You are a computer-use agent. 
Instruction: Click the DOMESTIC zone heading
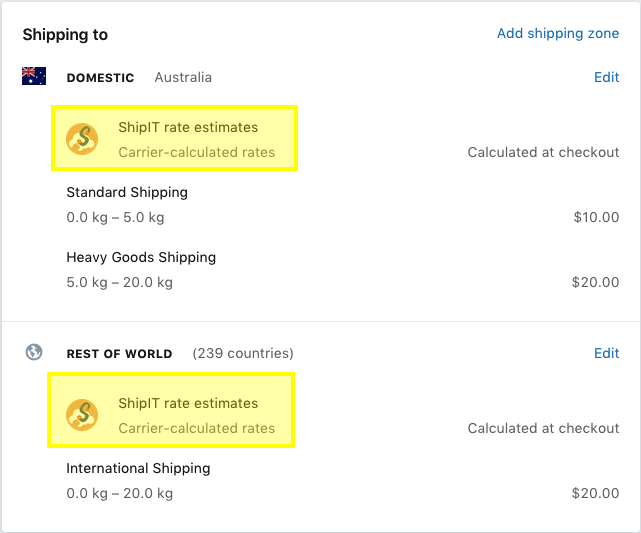(x=100, y=78)
